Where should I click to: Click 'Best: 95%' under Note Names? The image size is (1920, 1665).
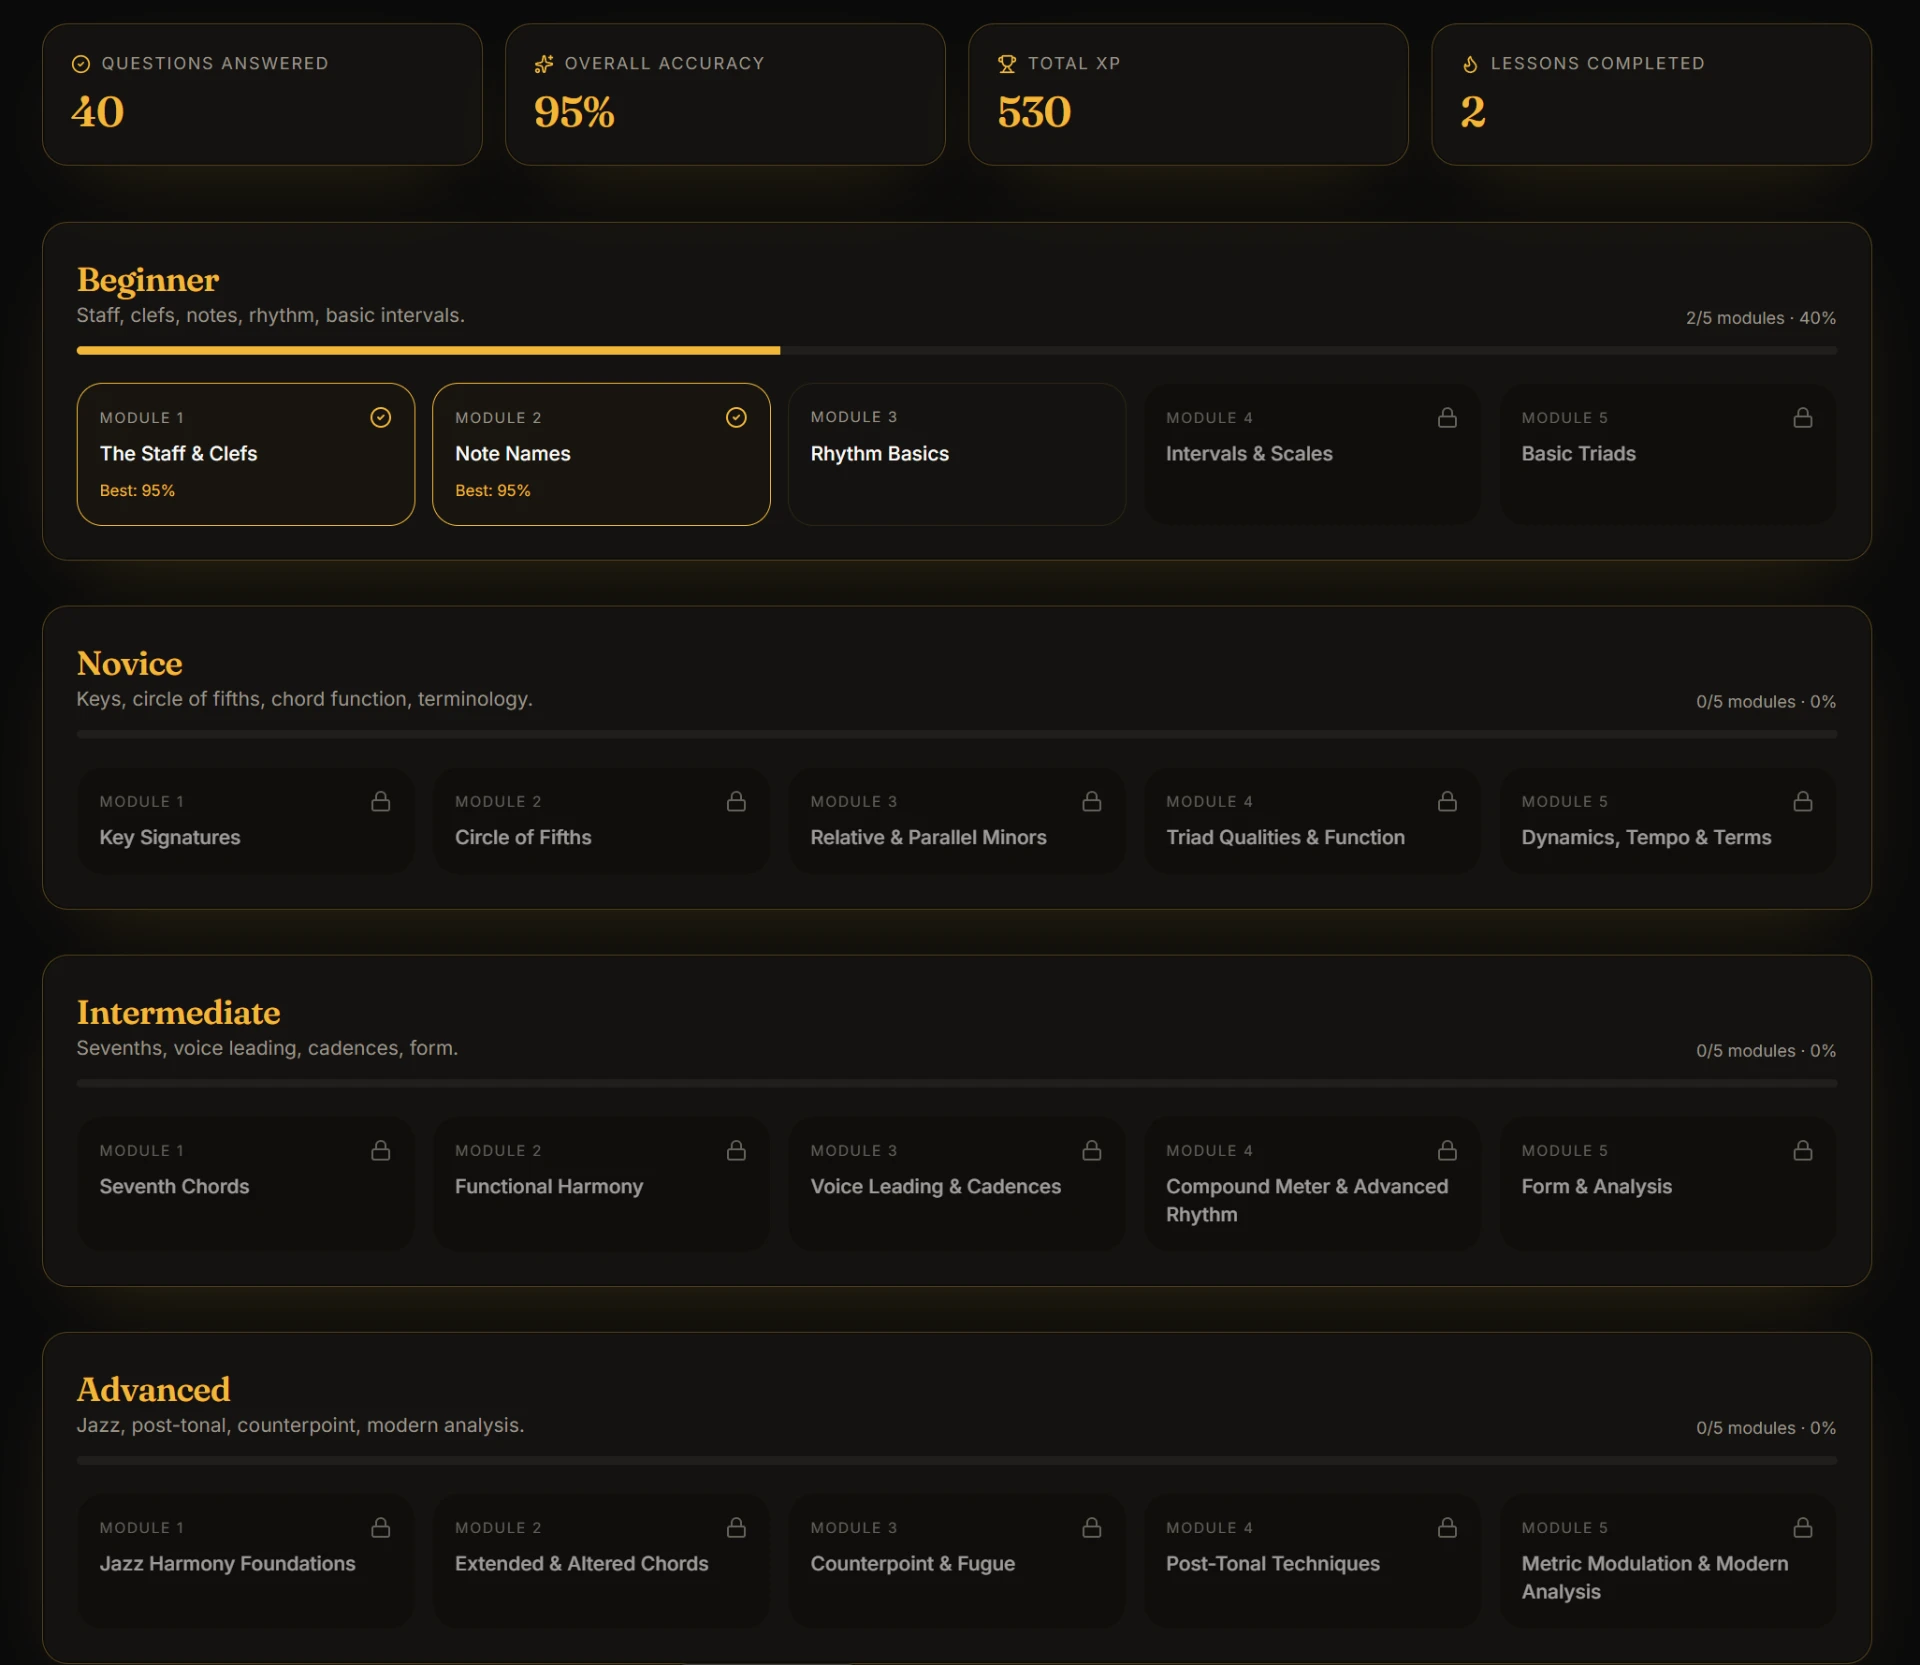coord(493,491)
